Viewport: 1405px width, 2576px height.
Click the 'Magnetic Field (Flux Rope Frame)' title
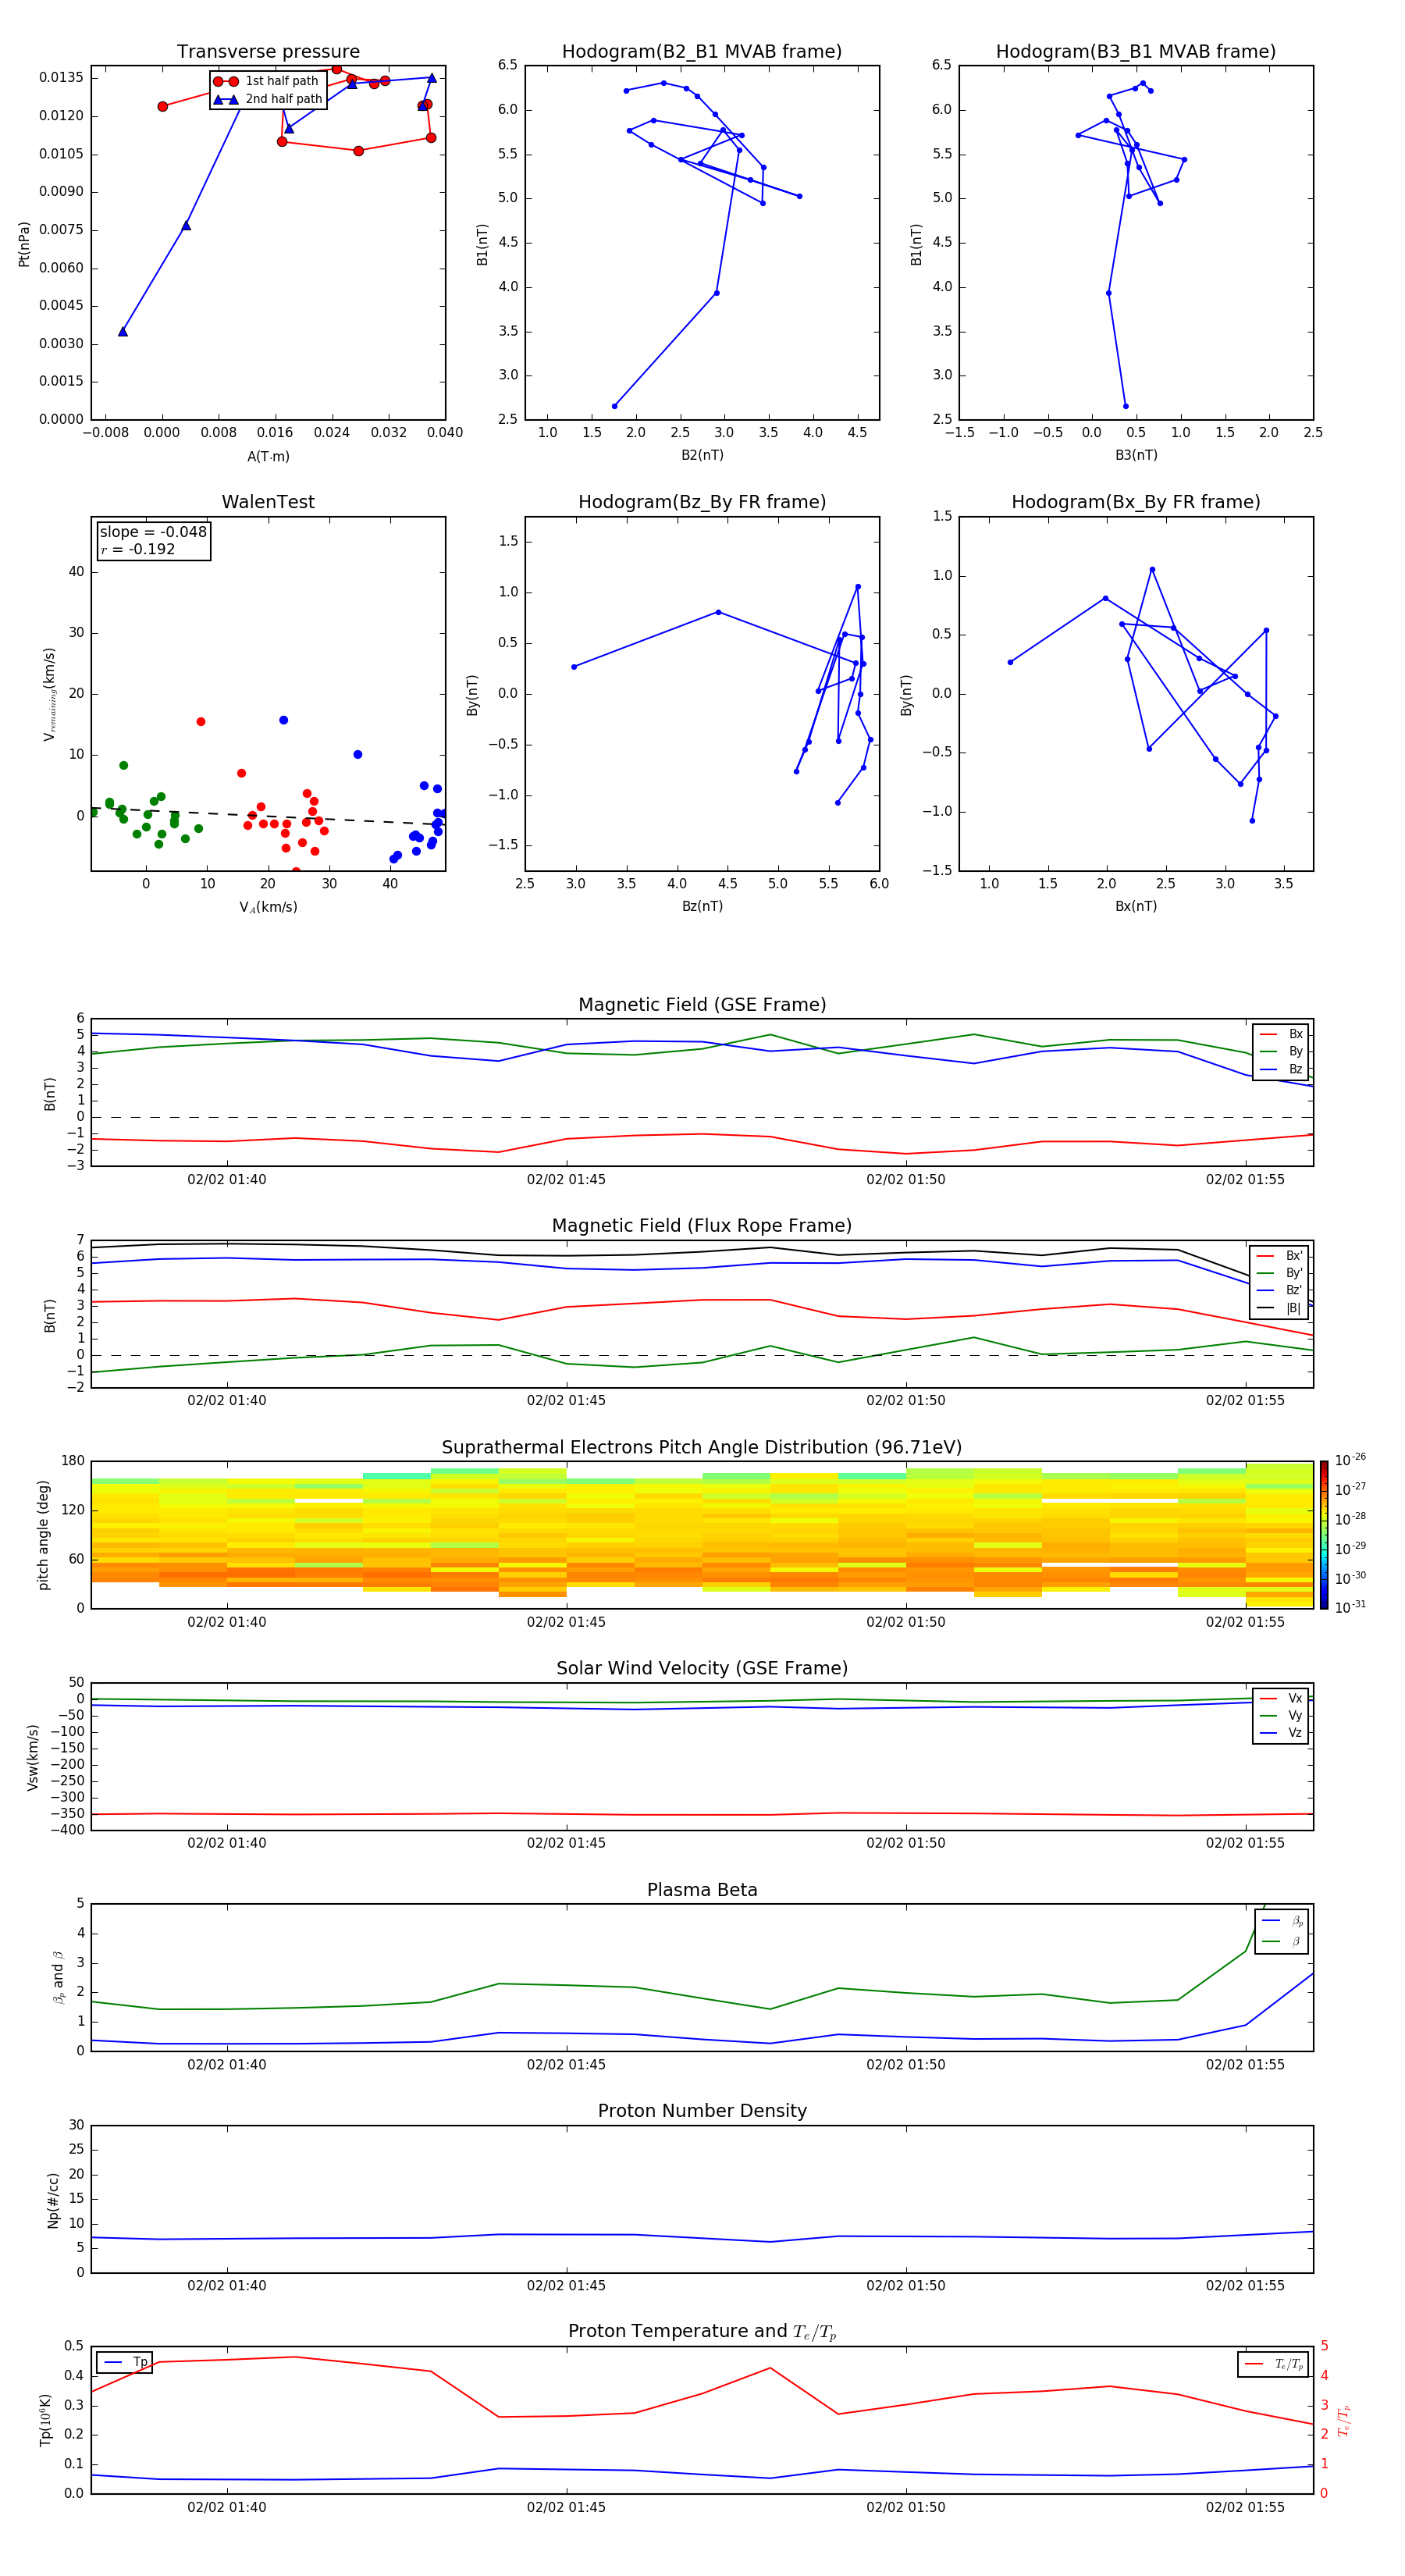(x=702, y=1226)
